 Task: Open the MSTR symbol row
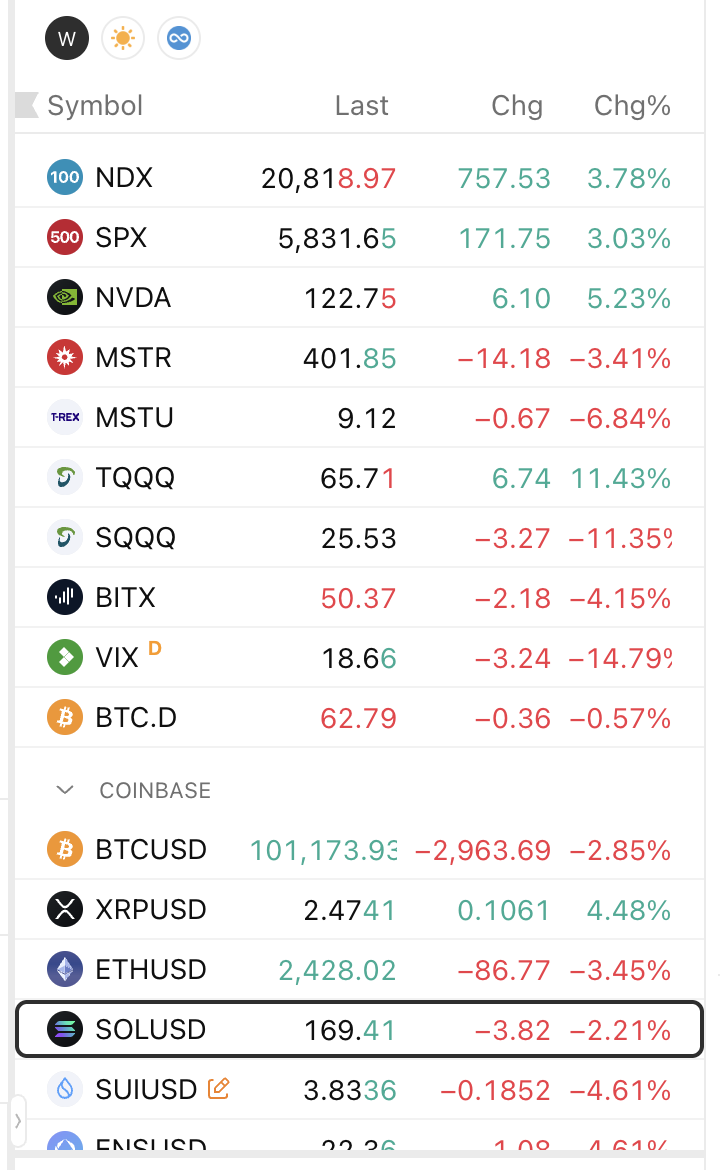pyautogui.click(x=134, y=358)
